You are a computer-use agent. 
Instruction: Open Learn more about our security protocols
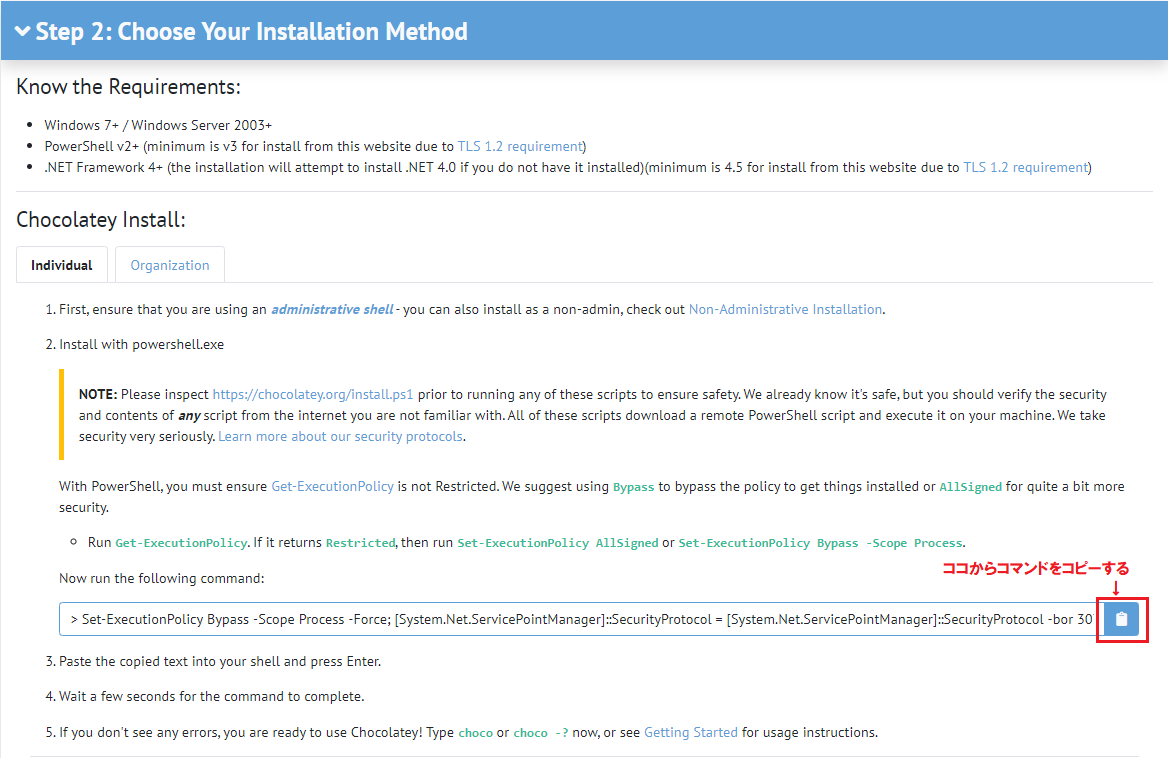(340, 436)
